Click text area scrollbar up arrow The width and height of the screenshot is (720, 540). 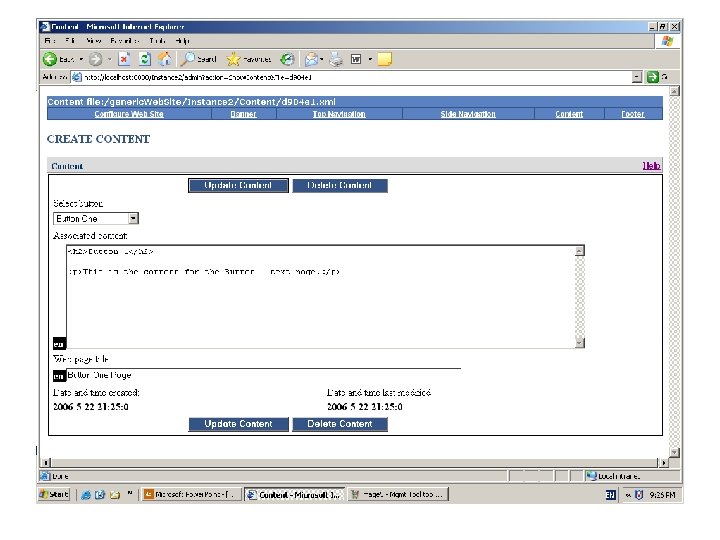580,251
